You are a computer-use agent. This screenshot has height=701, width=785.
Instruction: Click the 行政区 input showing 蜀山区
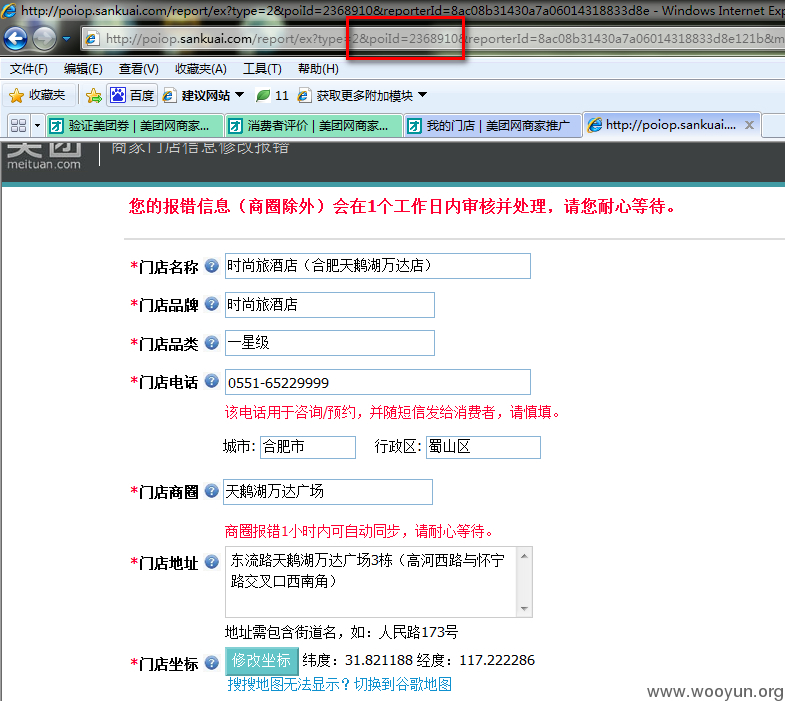[x=483, y=447]
